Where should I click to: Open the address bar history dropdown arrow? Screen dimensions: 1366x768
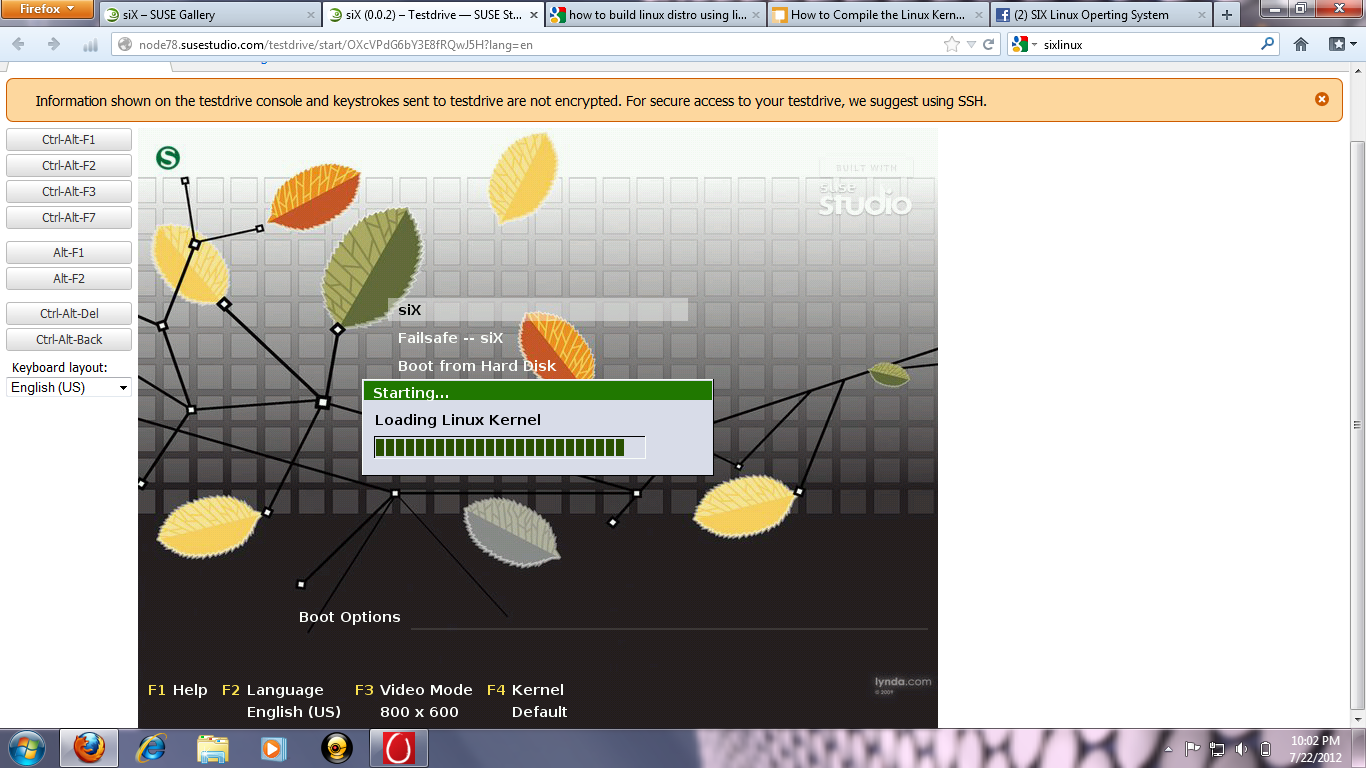tap(971, 44)
